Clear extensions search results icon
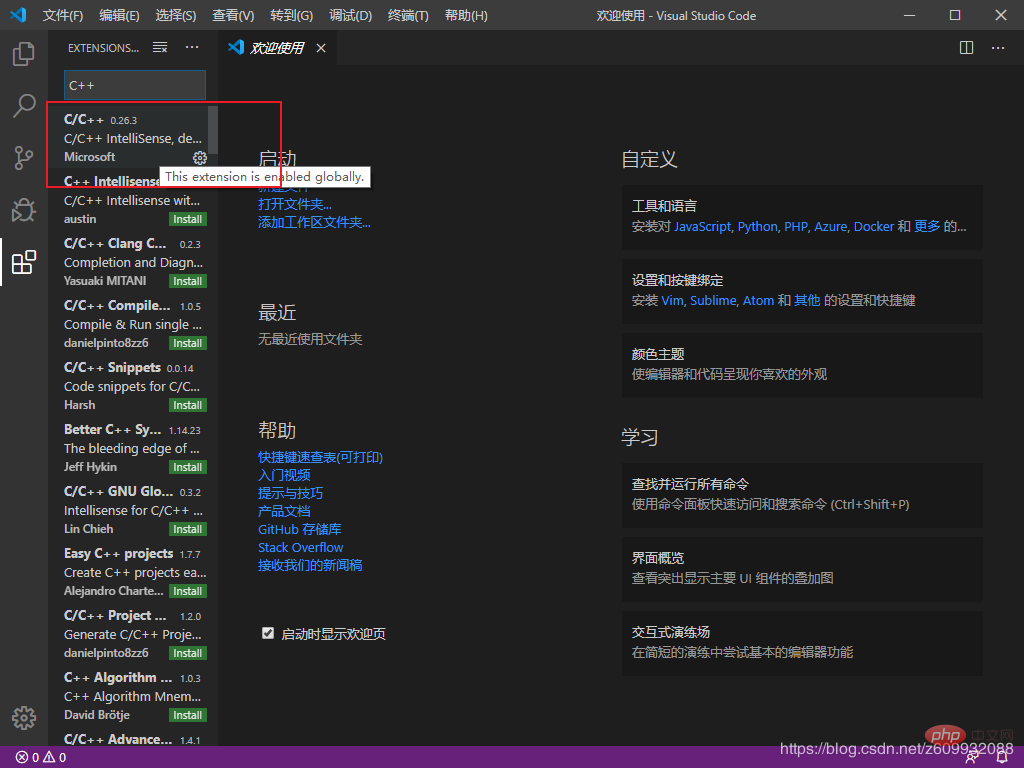This screenshot has height=768, width=1024. click(160, 47)
